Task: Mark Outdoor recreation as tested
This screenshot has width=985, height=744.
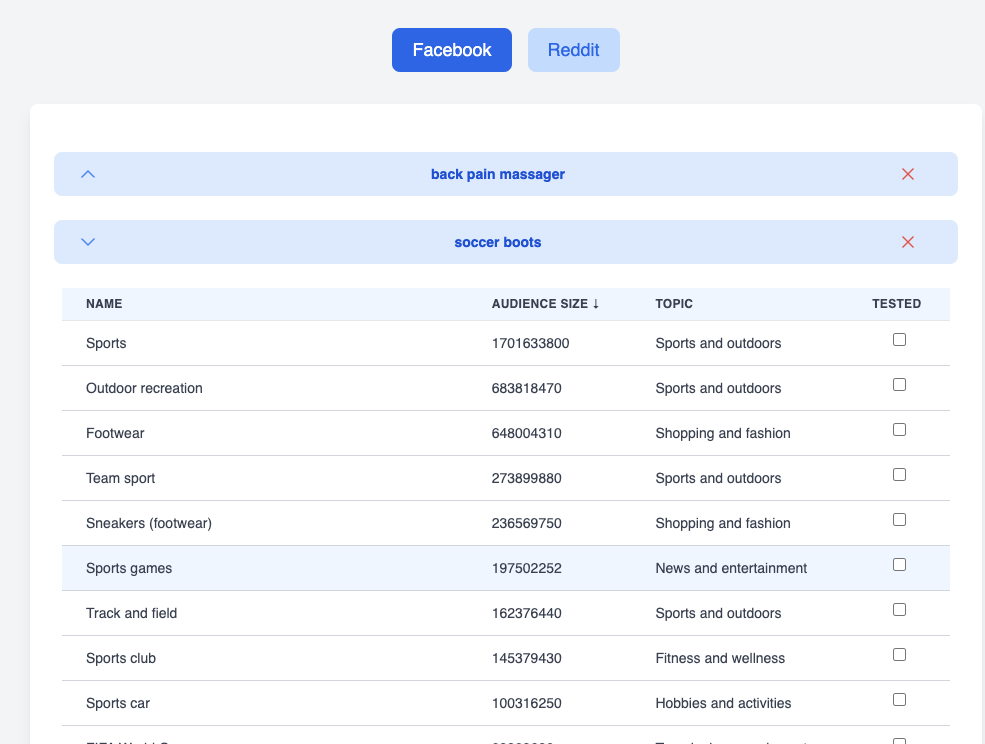Action: (x=899, y=385)
